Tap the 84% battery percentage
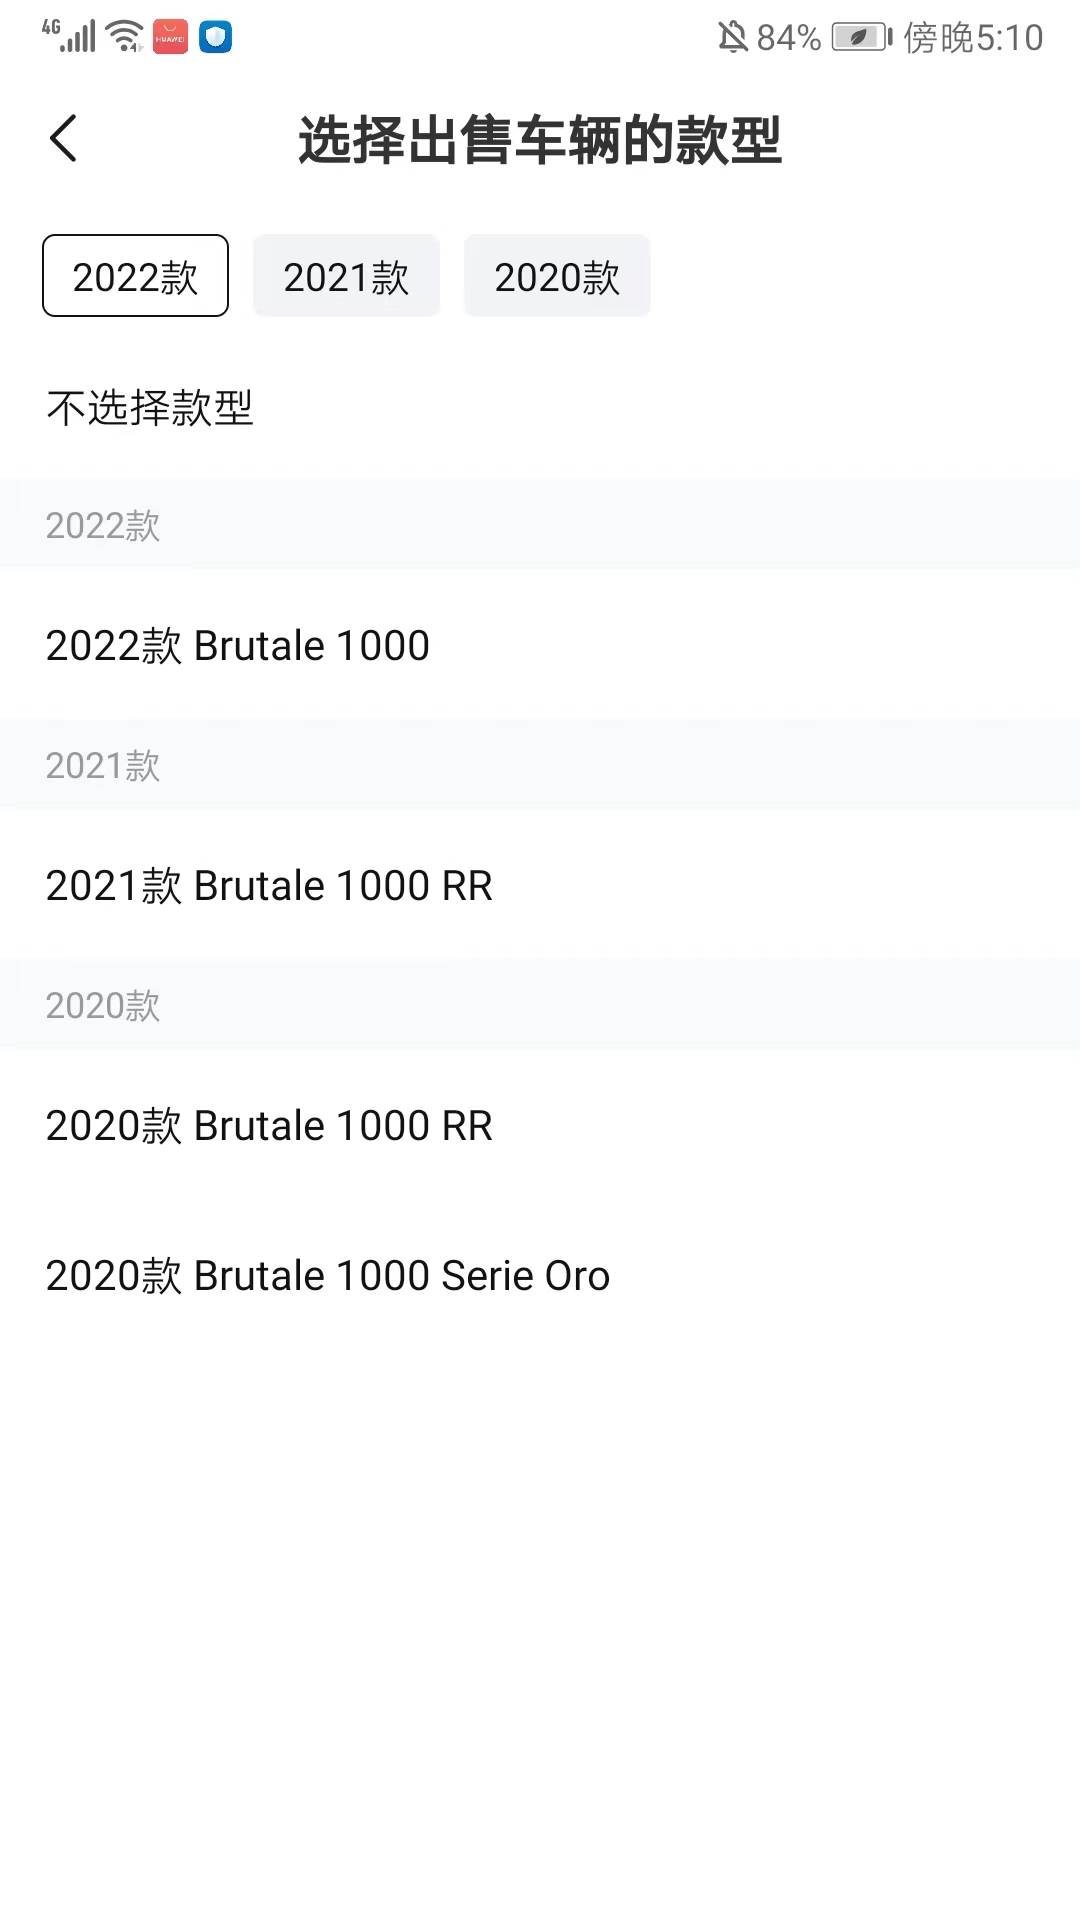Viewport: 1080px width, 1920px height. [x=789, y=38]
